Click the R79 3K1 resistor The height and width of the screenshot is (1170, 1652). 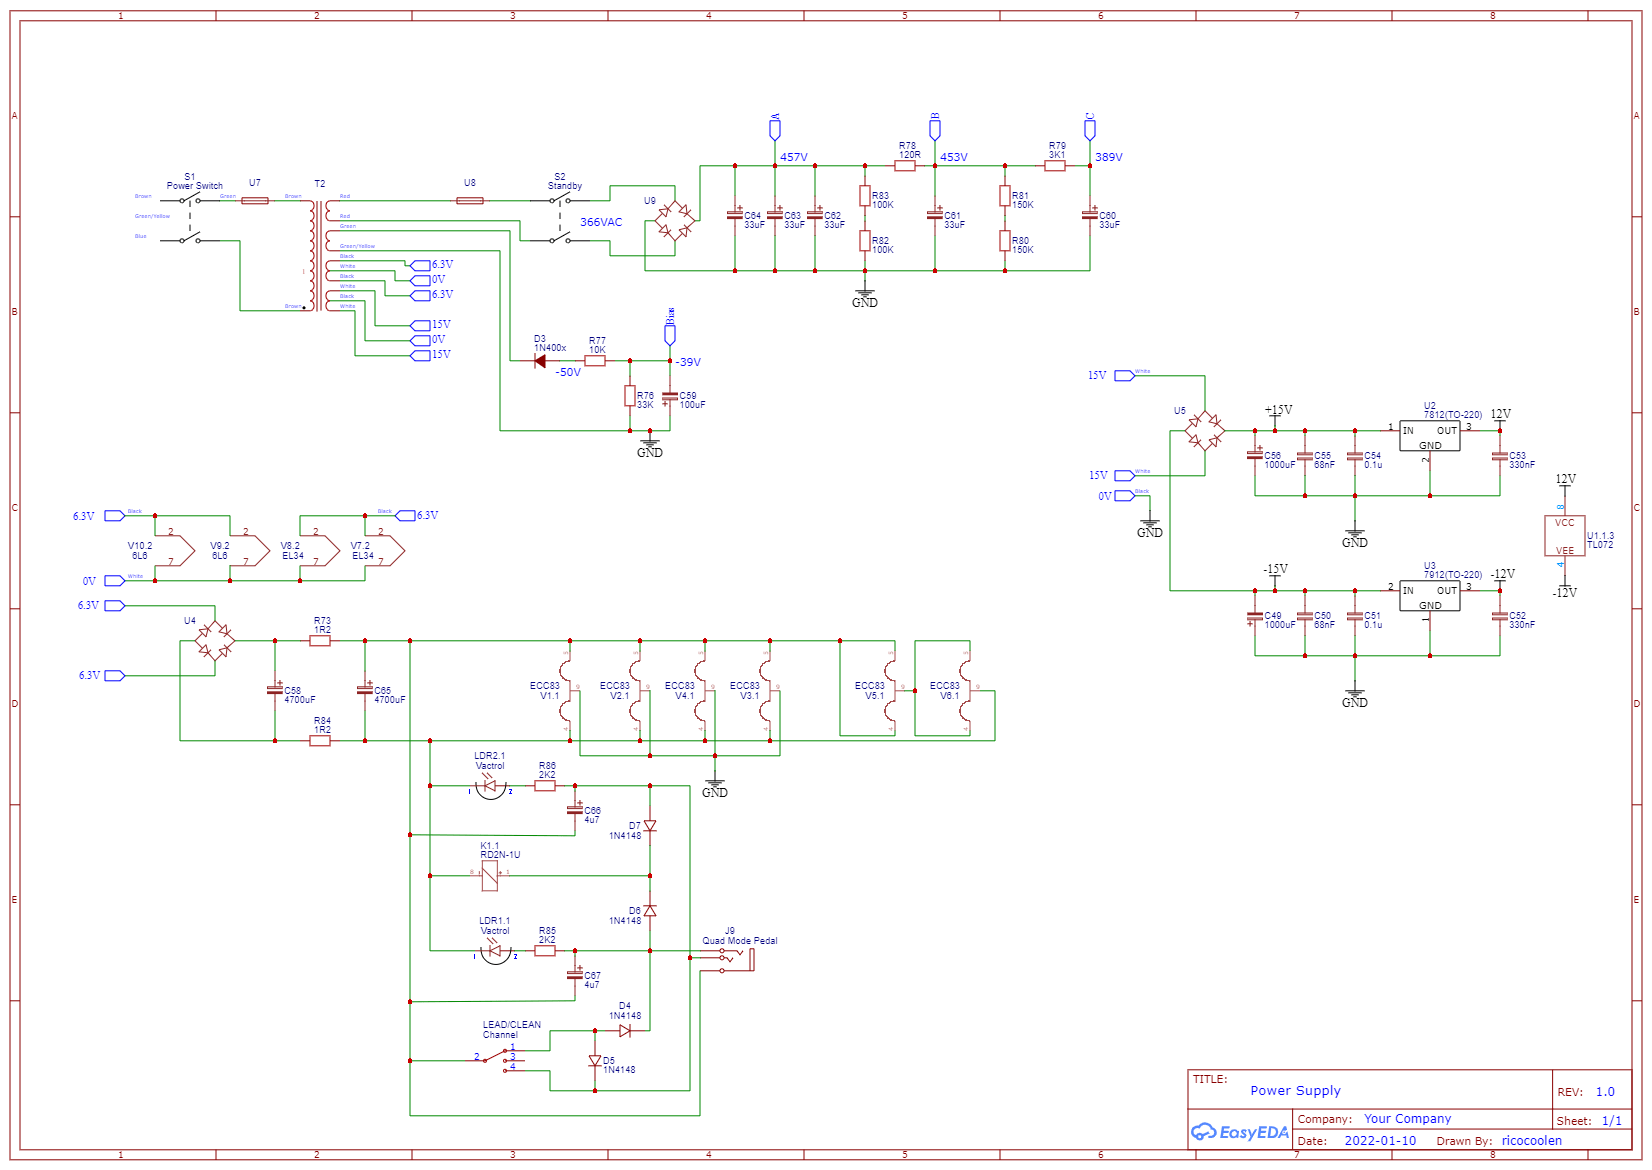pyautogui.click(x=1055, y=166)
